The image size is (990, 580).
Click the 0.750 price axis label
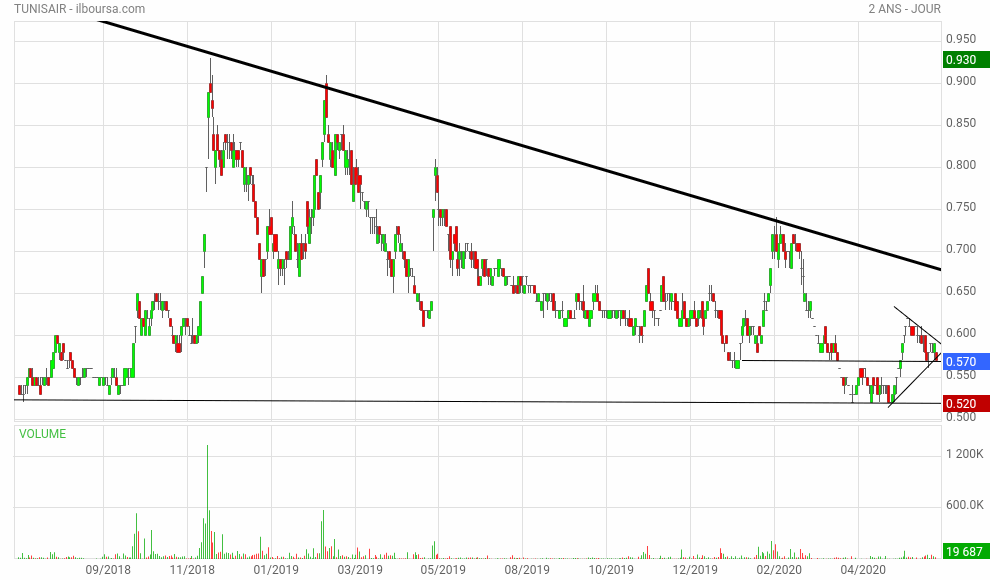click(x=961, y=207)
